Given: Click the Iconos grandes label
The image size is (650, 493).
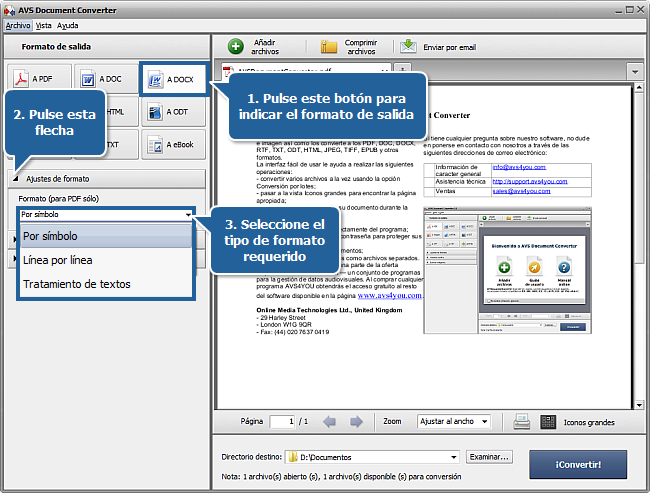Looking at the screenshot, I should [589, 423].
